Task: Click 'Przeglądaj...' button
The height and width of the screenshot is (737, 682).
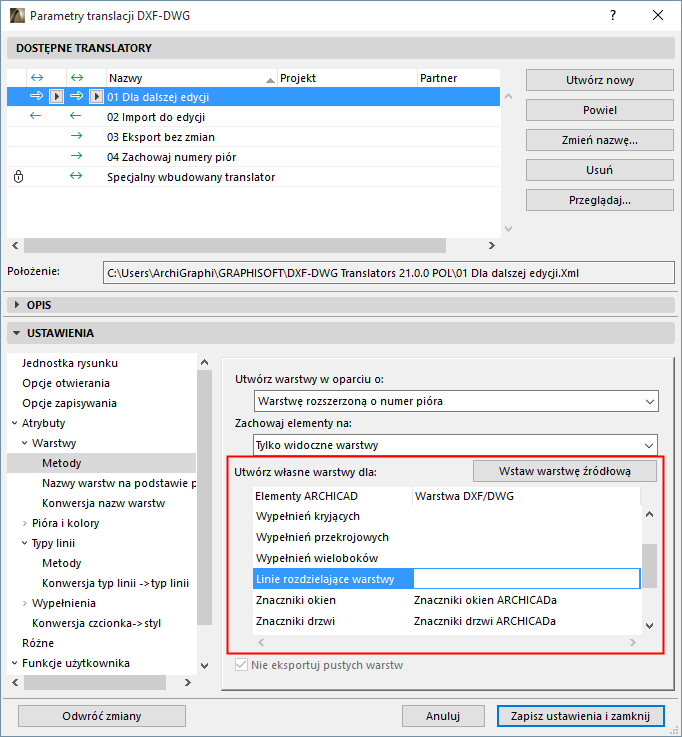Action: [600, 200]
